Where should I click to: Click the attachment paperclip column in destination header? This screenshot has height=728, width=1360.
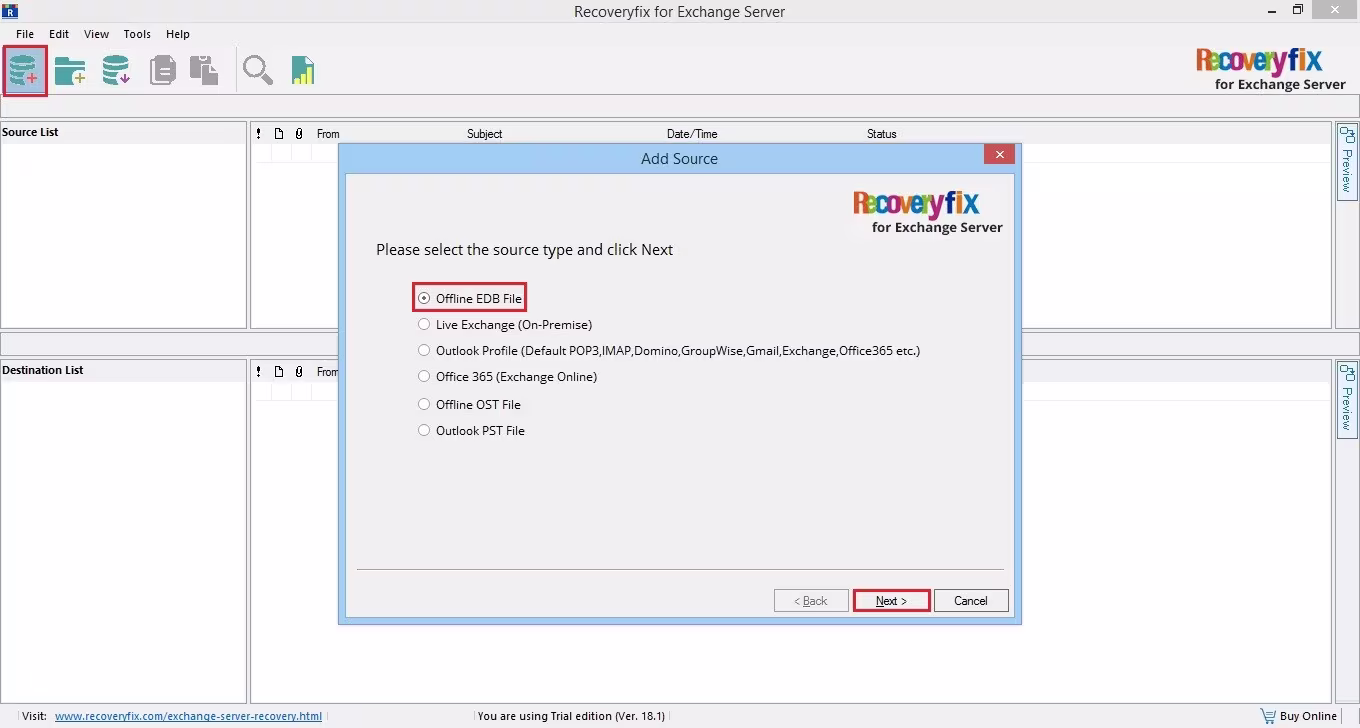click(x=299, y=372)
